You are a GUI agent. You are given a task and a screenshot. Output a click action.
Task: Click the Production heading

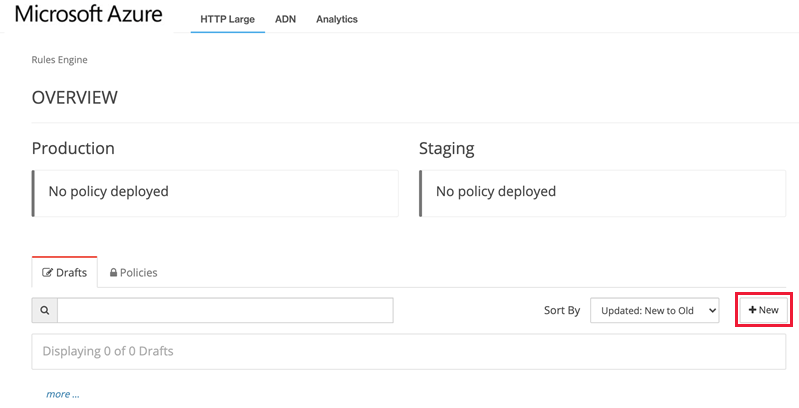(x=73, y=148)
